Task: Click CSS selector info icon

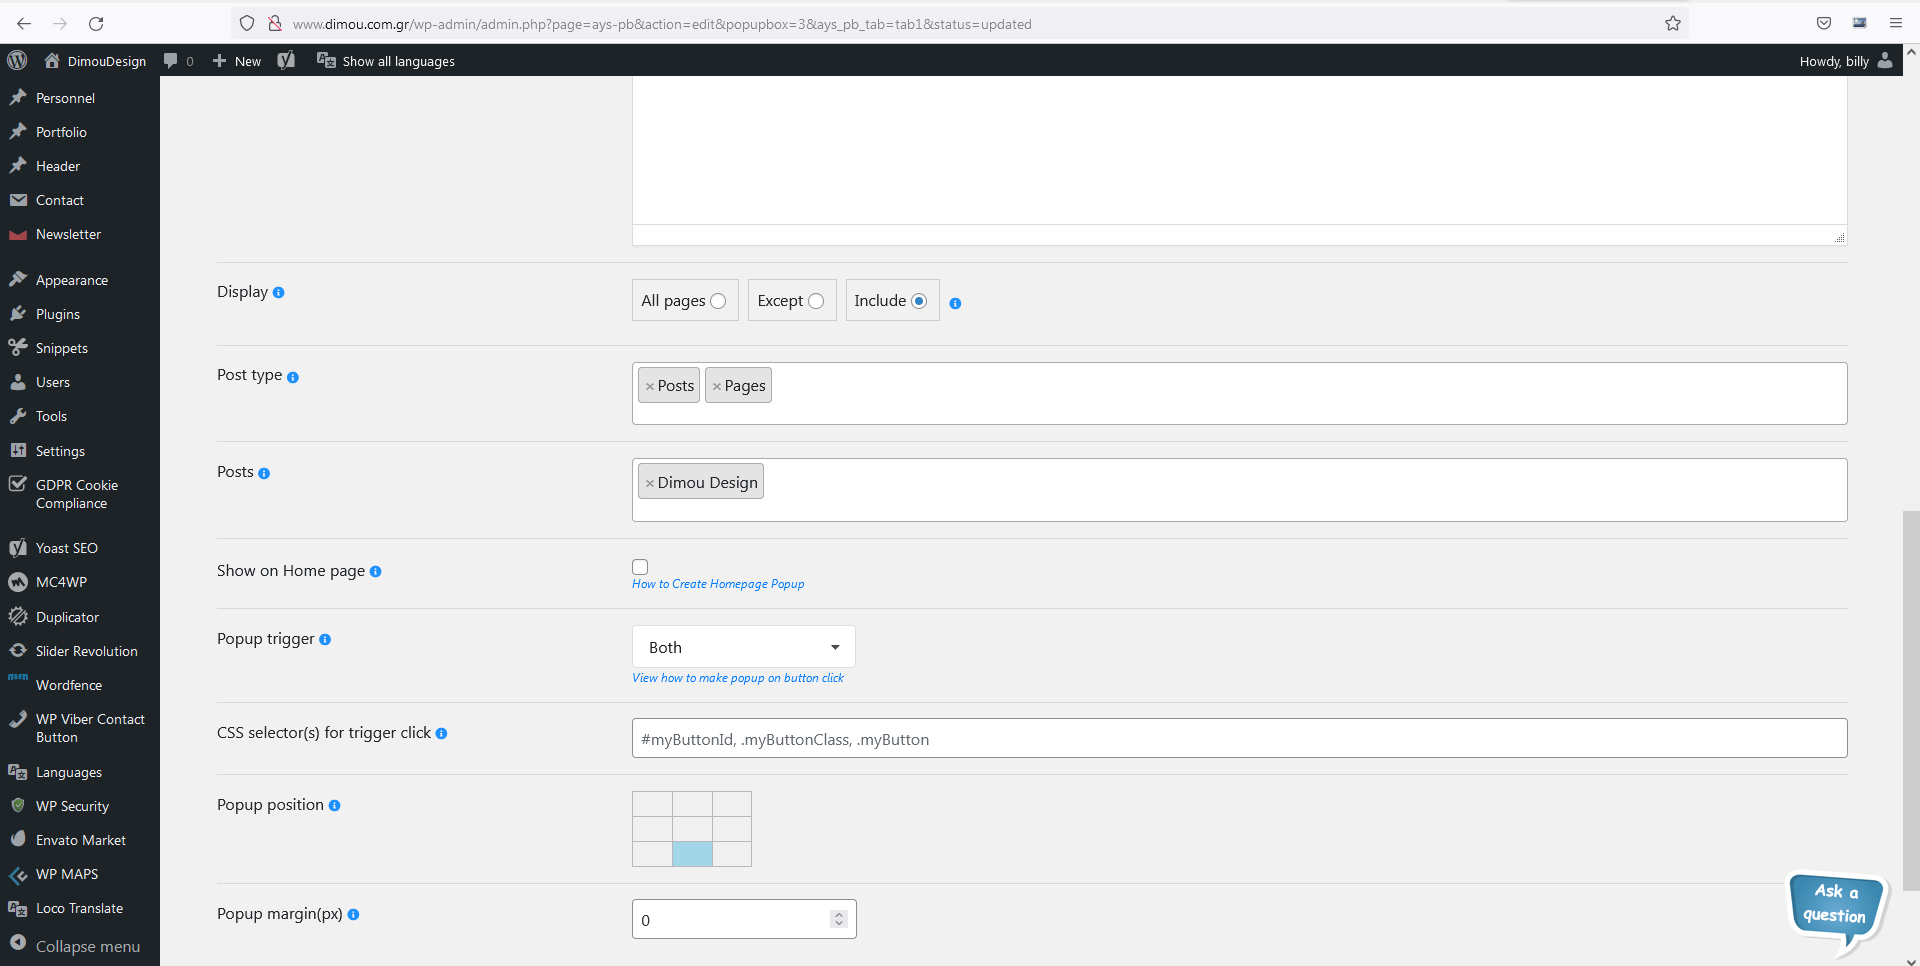Action: pos(441,734)
